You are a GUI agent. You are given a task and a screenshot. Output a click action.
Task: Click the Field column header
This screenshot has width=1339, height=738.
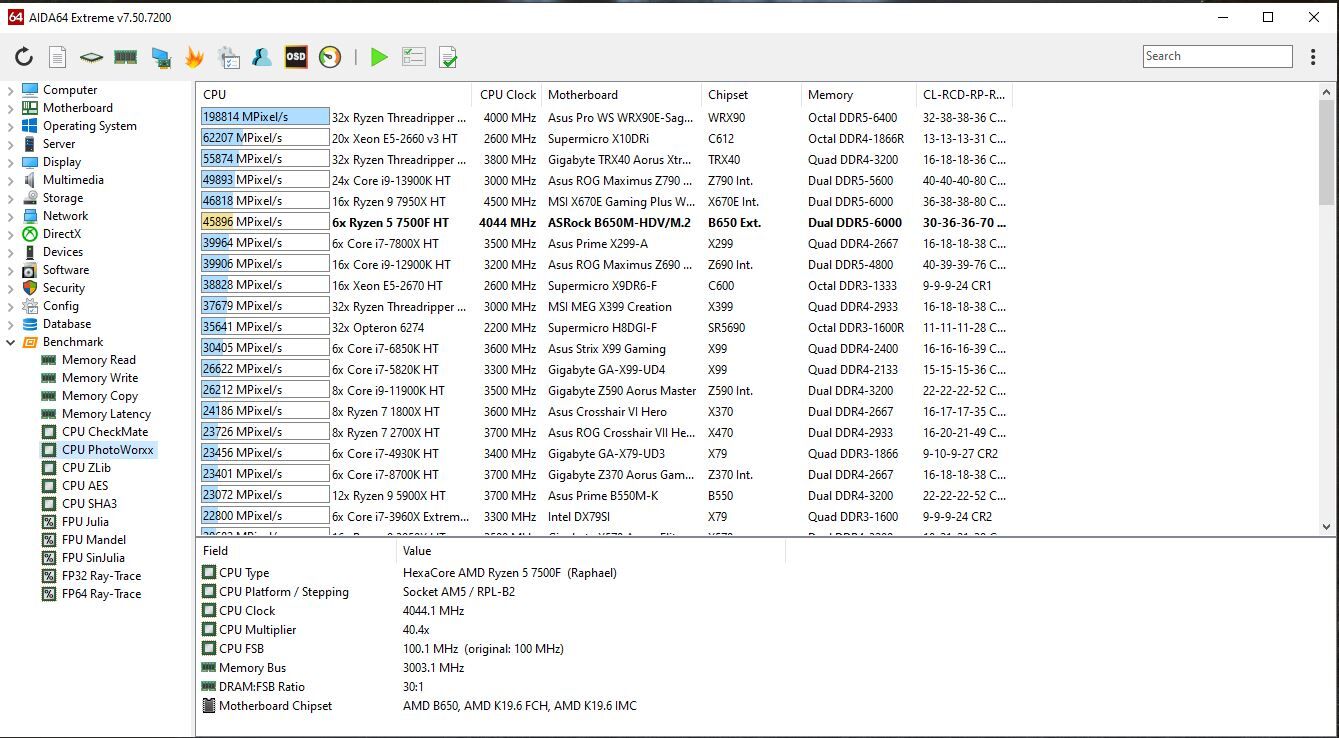click(297, 551)
